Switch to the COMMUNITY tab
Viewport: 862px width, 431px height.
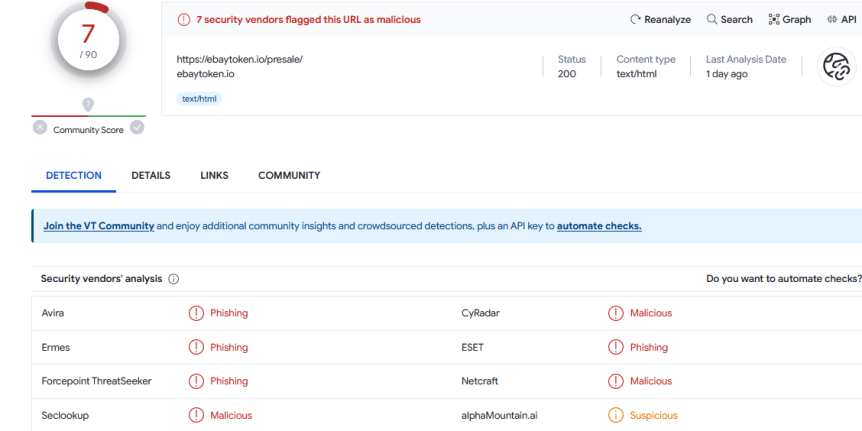click(x=289, y=176)
